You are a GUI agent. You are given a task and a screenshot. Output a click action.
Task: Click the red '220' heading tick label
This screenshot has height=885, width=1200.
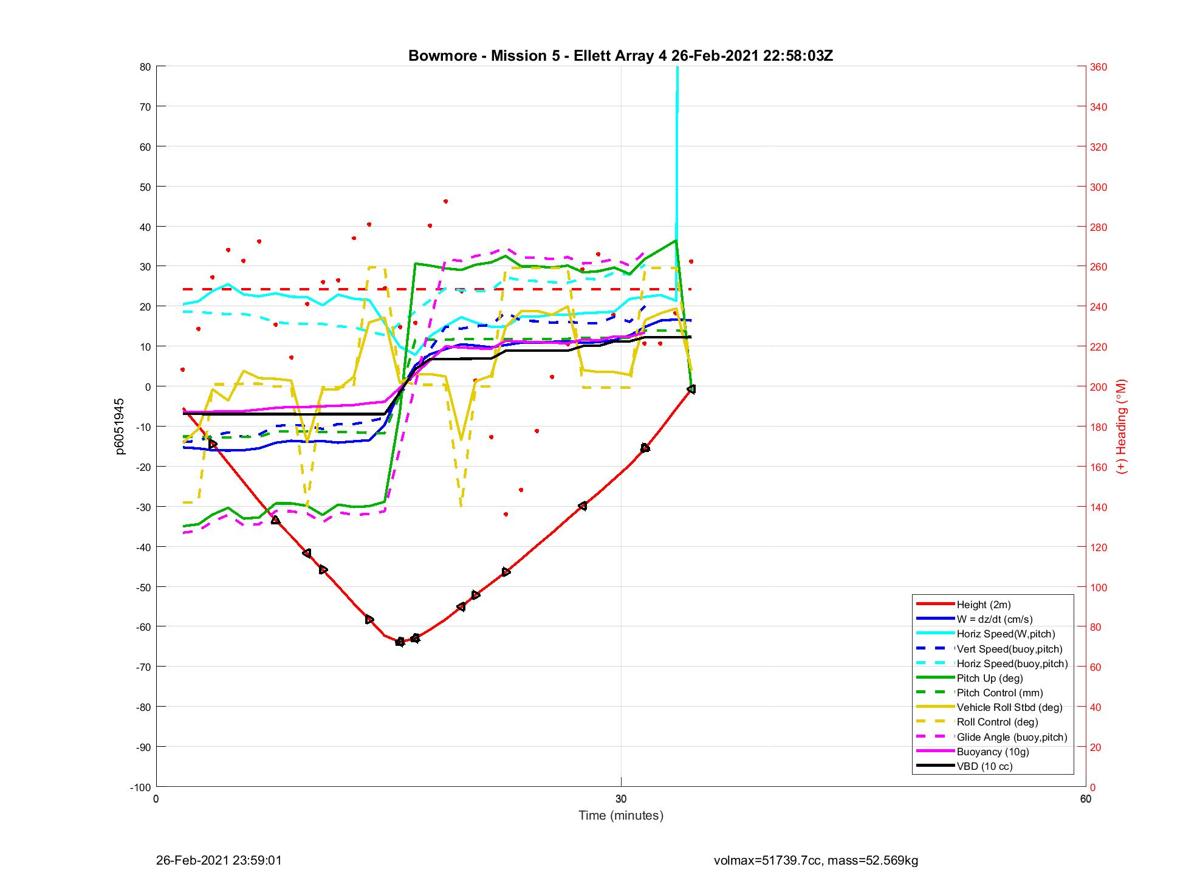(x=1098, y=347)
